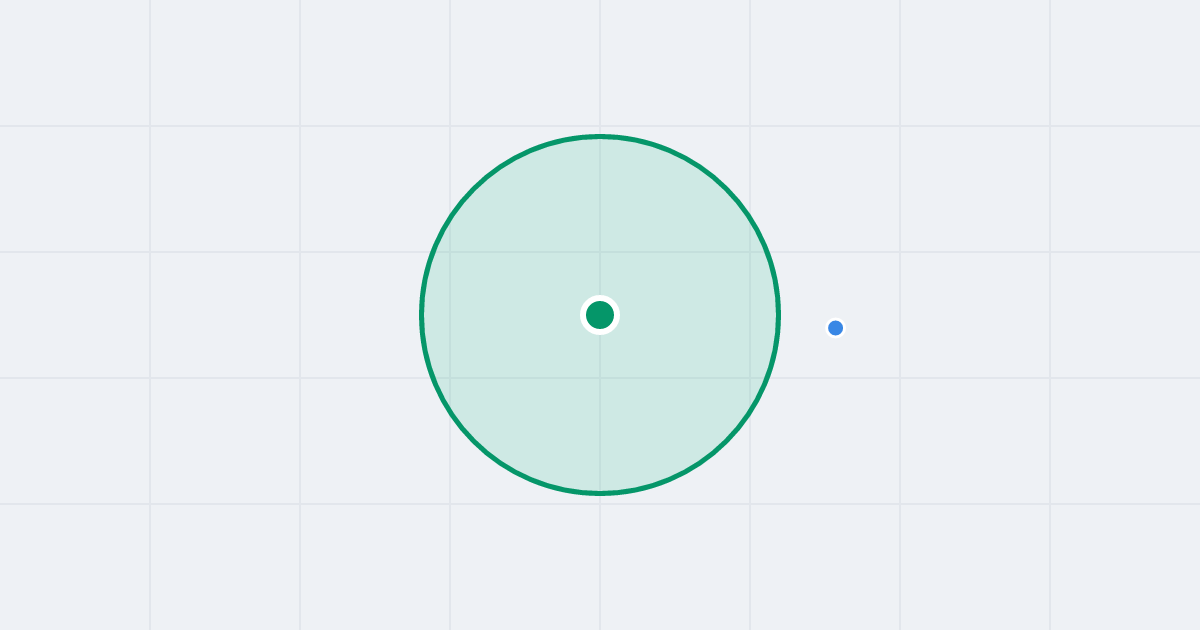Click the empty background cell in the top-left corner
Screen dimensions: 1200x630
click(x=75, y=63)
